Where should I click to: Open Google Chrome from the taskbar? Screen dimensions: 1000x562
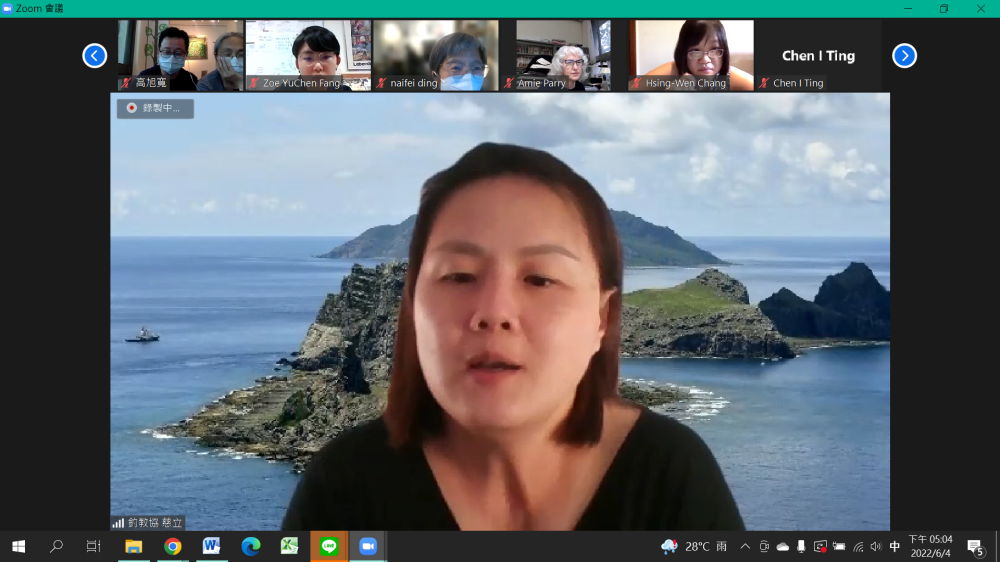point(172,546)
